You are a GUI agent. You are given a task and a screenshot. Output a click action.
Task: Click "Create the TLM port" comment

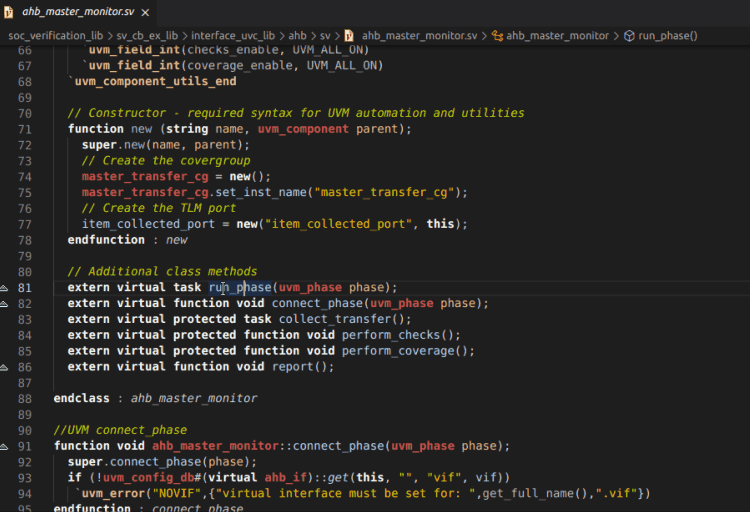[x=159, y=208]
